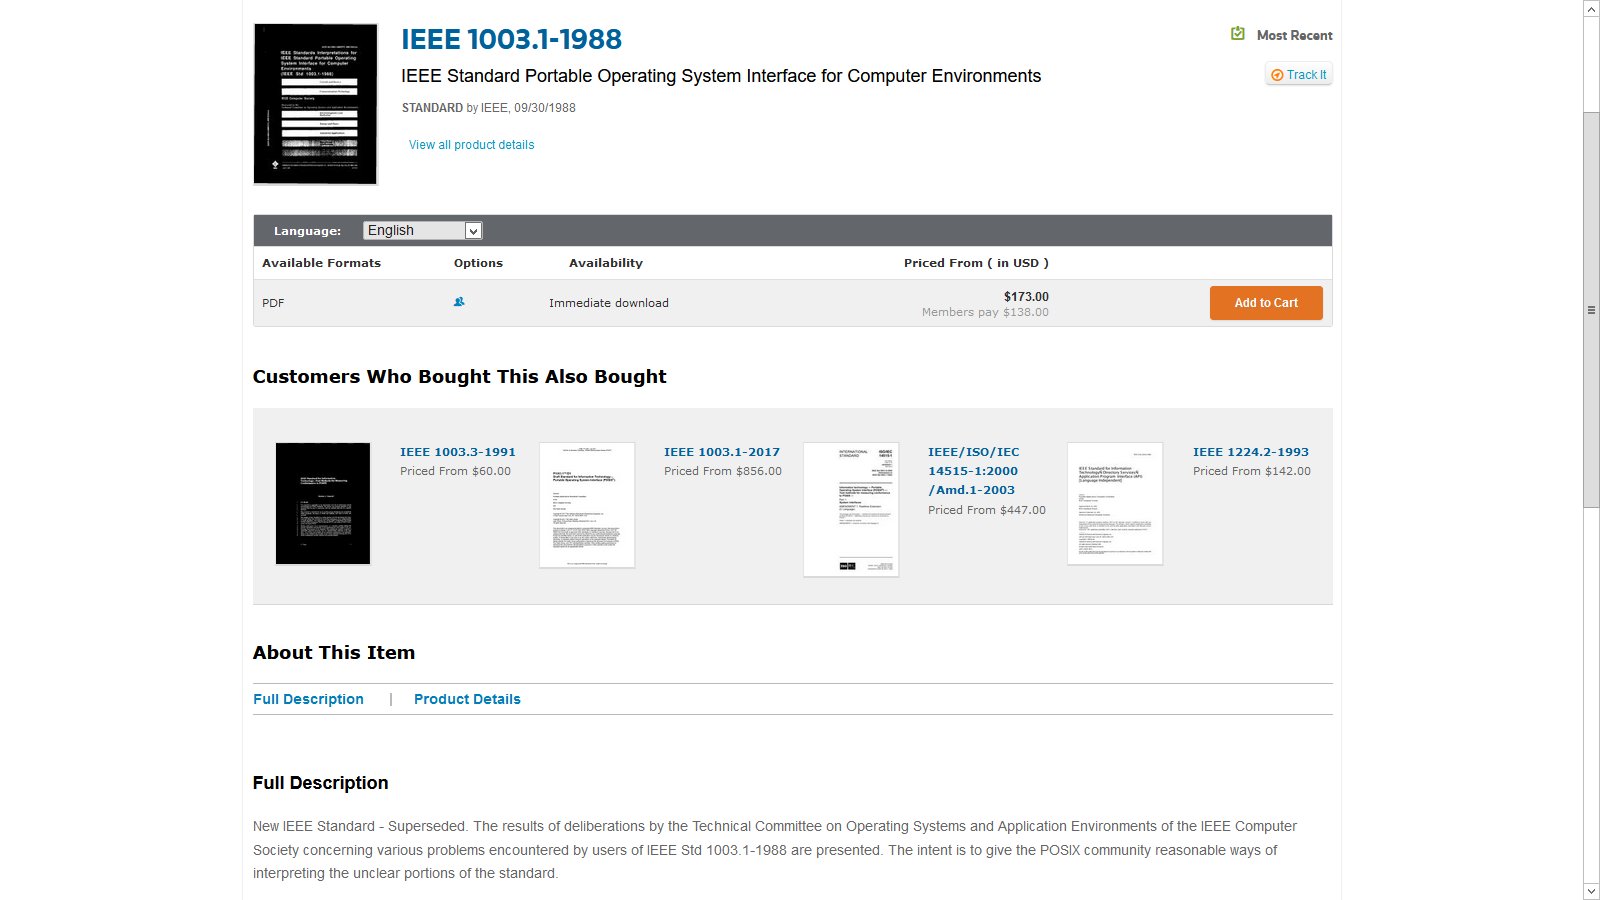Open the IEEE 1224.2-1993 product link
Viewport: 1600px width, 900px height.
pos(1250,452)
